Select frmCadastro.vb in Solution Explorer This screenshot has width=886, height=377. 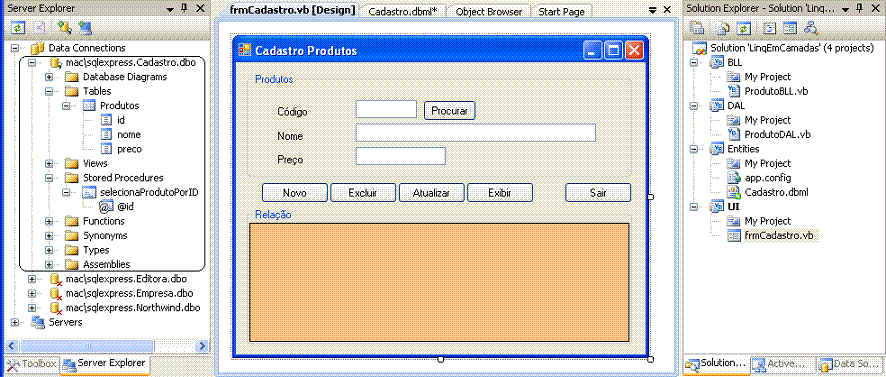pyautogui.click(x=779, y=235)
